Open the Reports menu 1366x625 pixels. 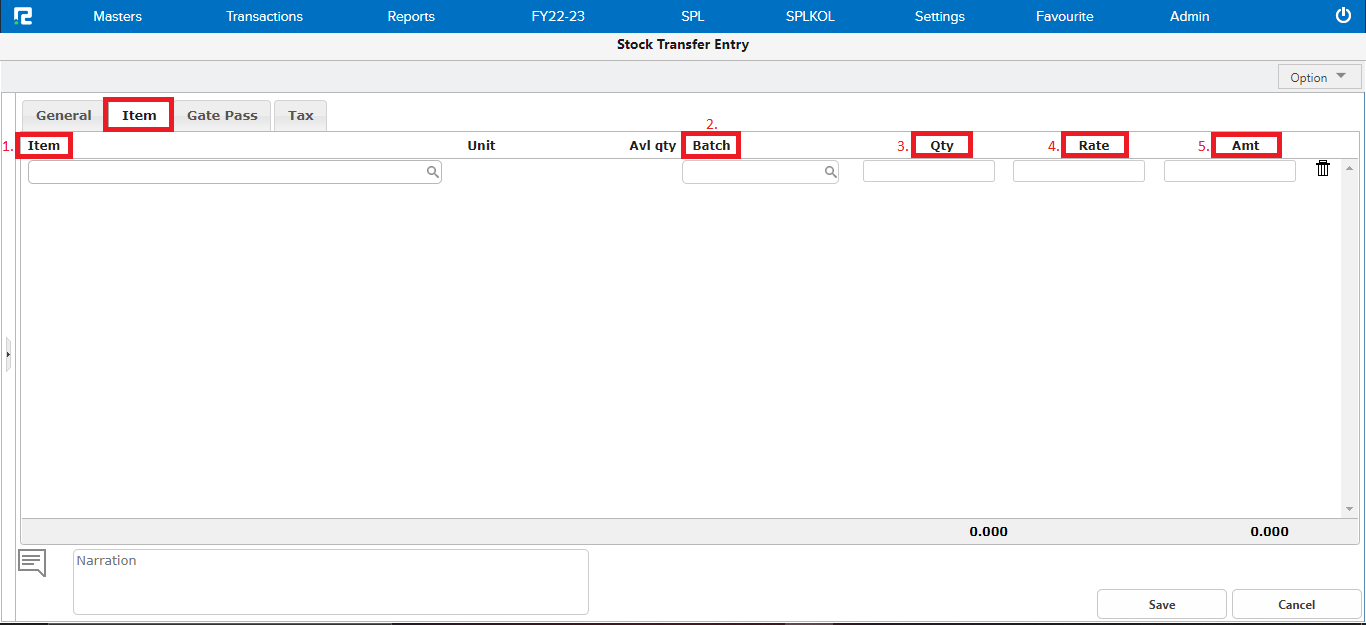click(411, 16)
